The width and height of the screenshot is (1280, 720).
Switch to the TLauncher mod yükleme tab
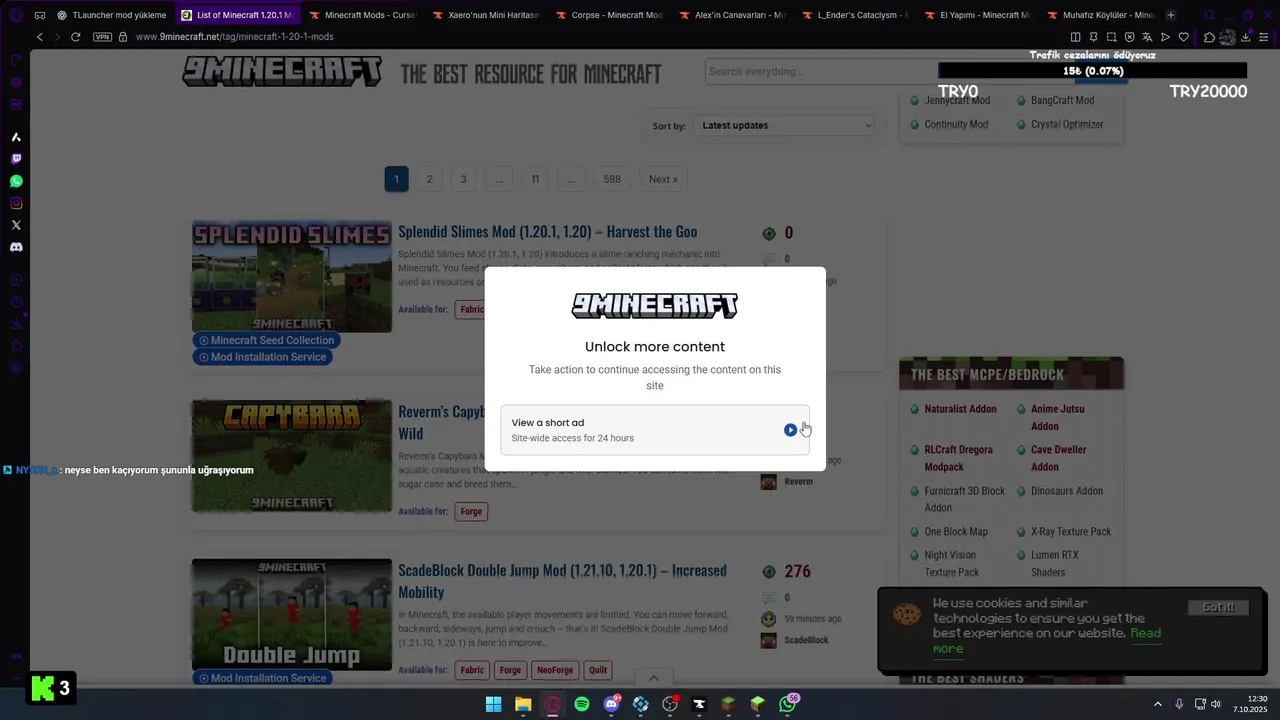click(112, 15)
